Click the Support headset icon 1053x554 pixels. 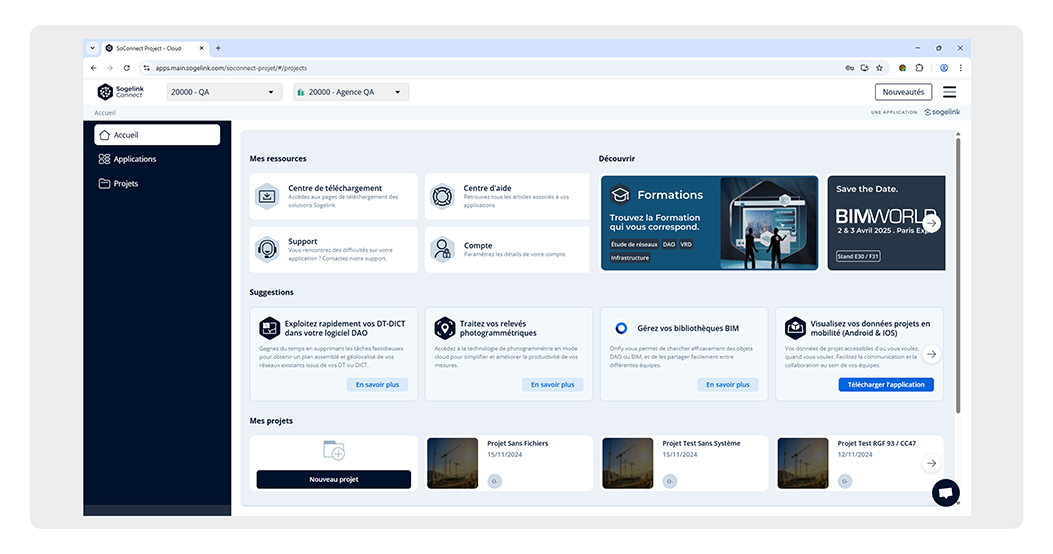pyautogui.click(x=267, y=249)
